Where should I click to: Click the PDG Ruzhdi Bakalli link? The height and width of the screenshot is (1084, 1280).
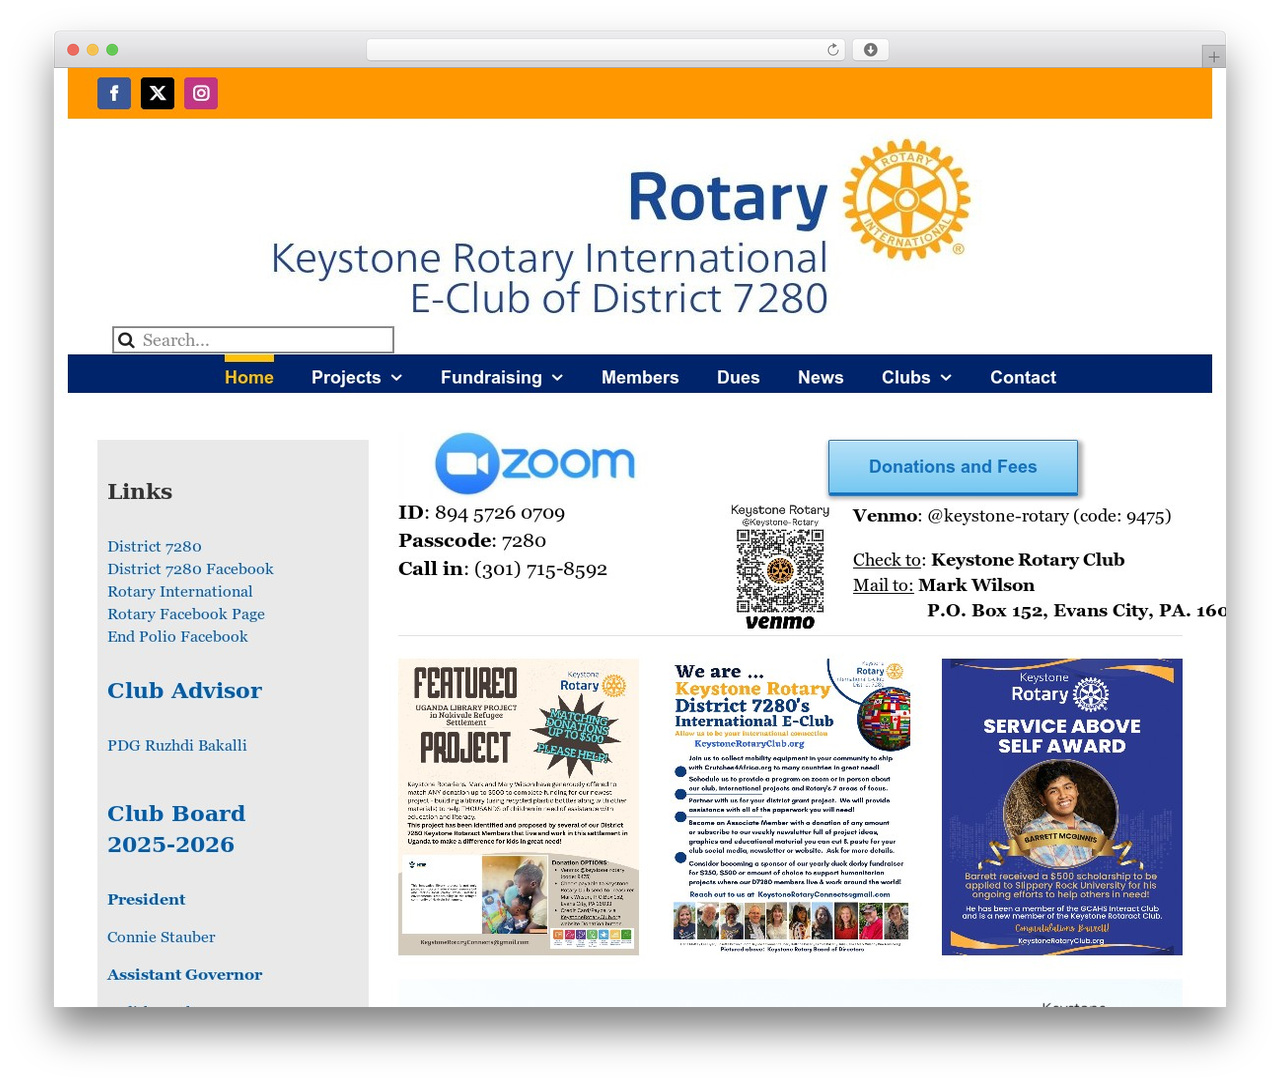tap(177, 745)
